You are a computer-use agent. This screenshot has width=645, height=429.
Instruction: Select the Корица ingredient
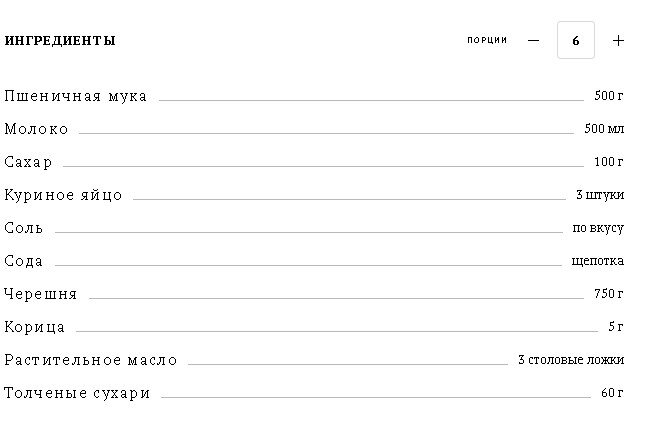tap(35, 327)
